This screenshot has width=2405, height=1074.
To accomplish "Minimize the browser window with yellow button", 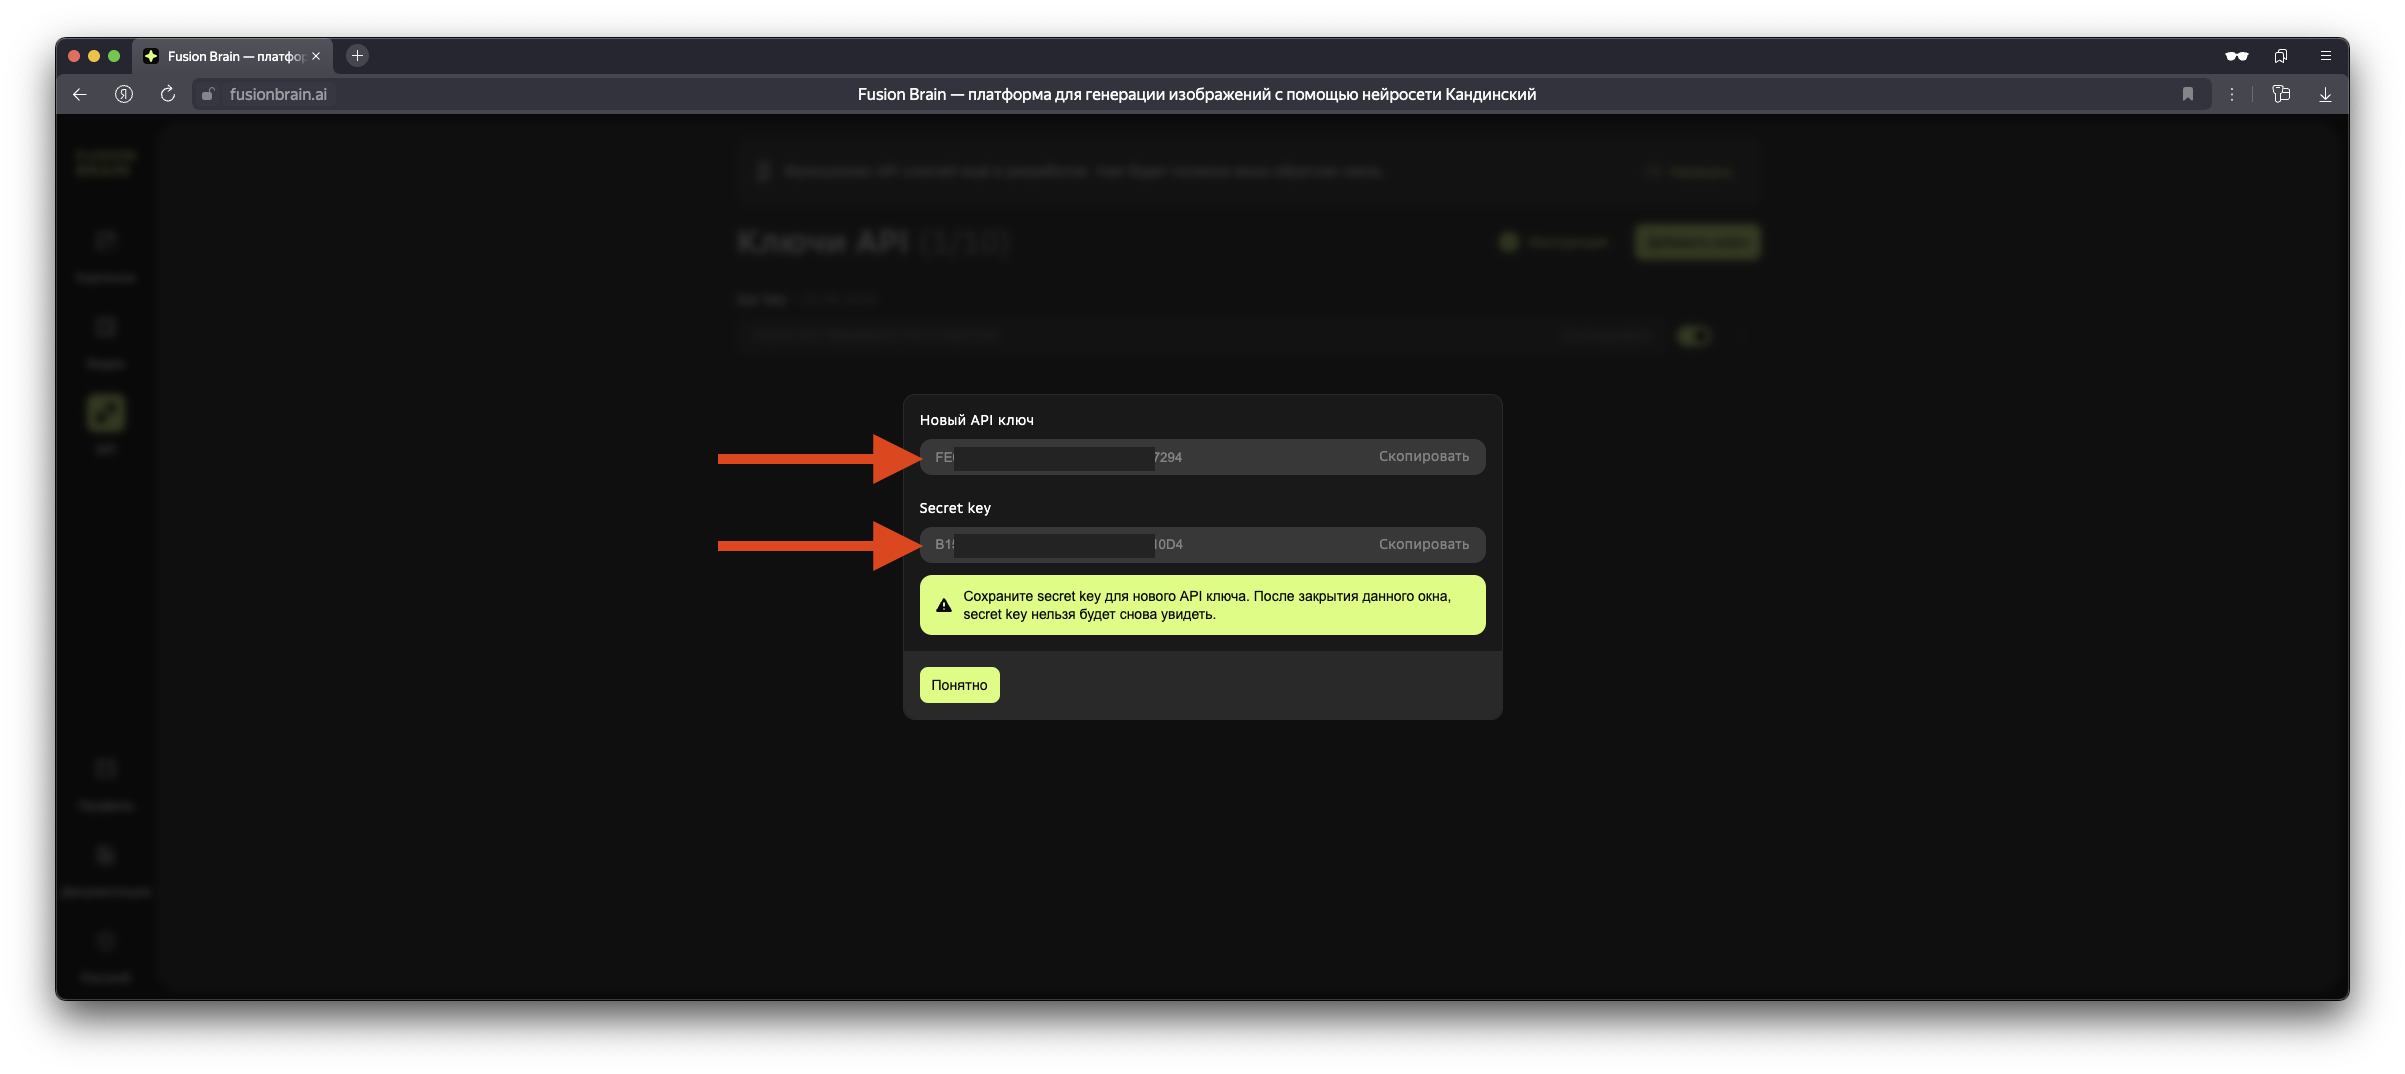I will pos(94,56).
